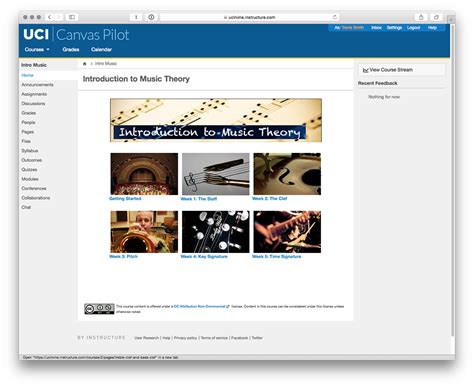Screen dimensions: 474x387
Task: Open People in course sidebar
Action: coord(28,122)
